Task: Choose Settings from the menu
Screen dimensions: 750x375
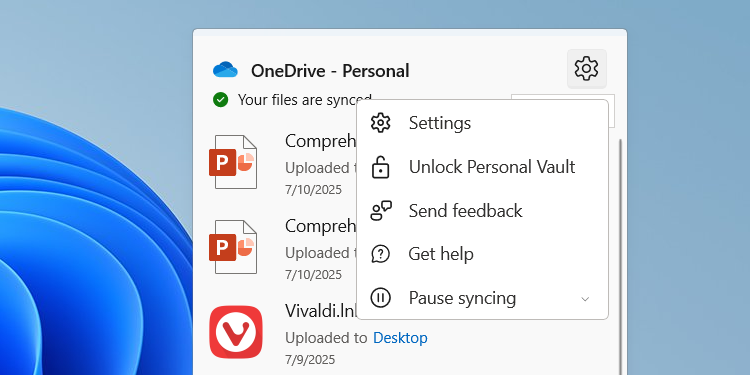Action: 483,123
